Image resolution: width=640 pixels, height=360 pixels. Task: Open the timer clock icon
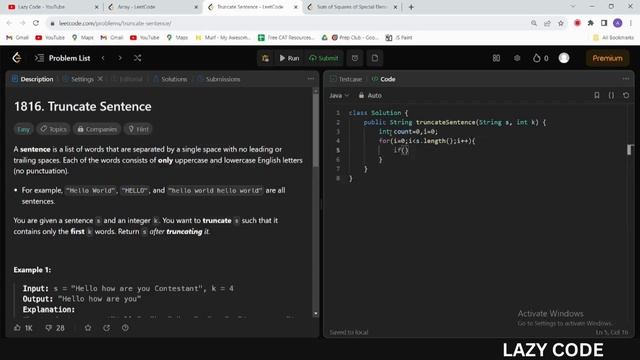(x=355, y=58)
